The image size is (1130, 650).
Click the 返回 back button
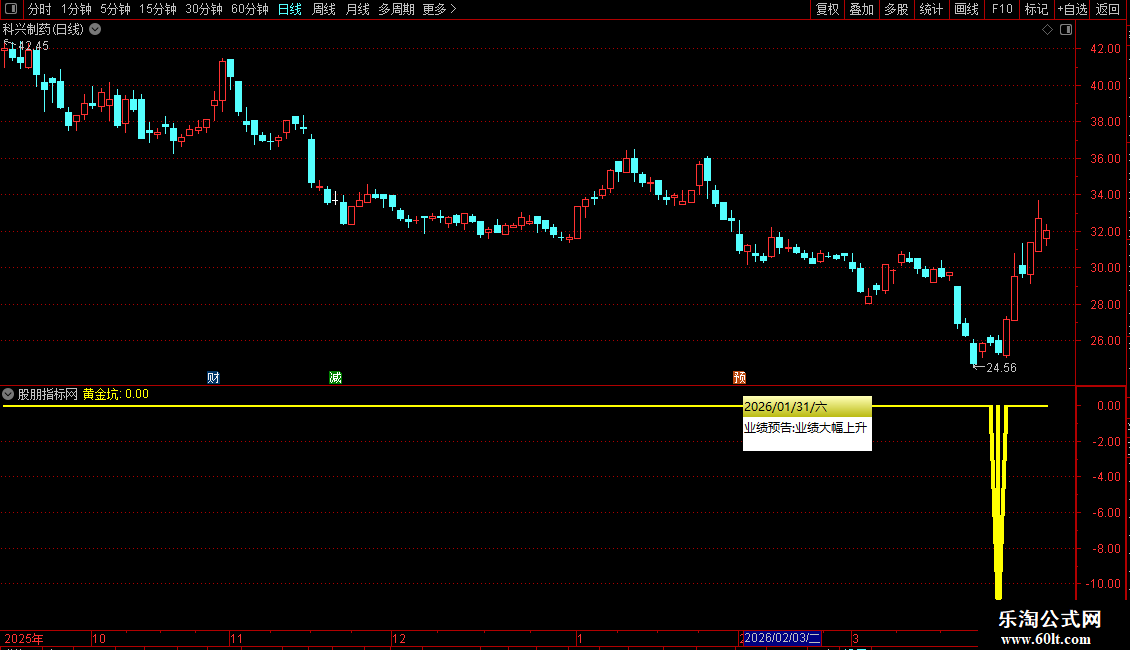click(1108, 9)
